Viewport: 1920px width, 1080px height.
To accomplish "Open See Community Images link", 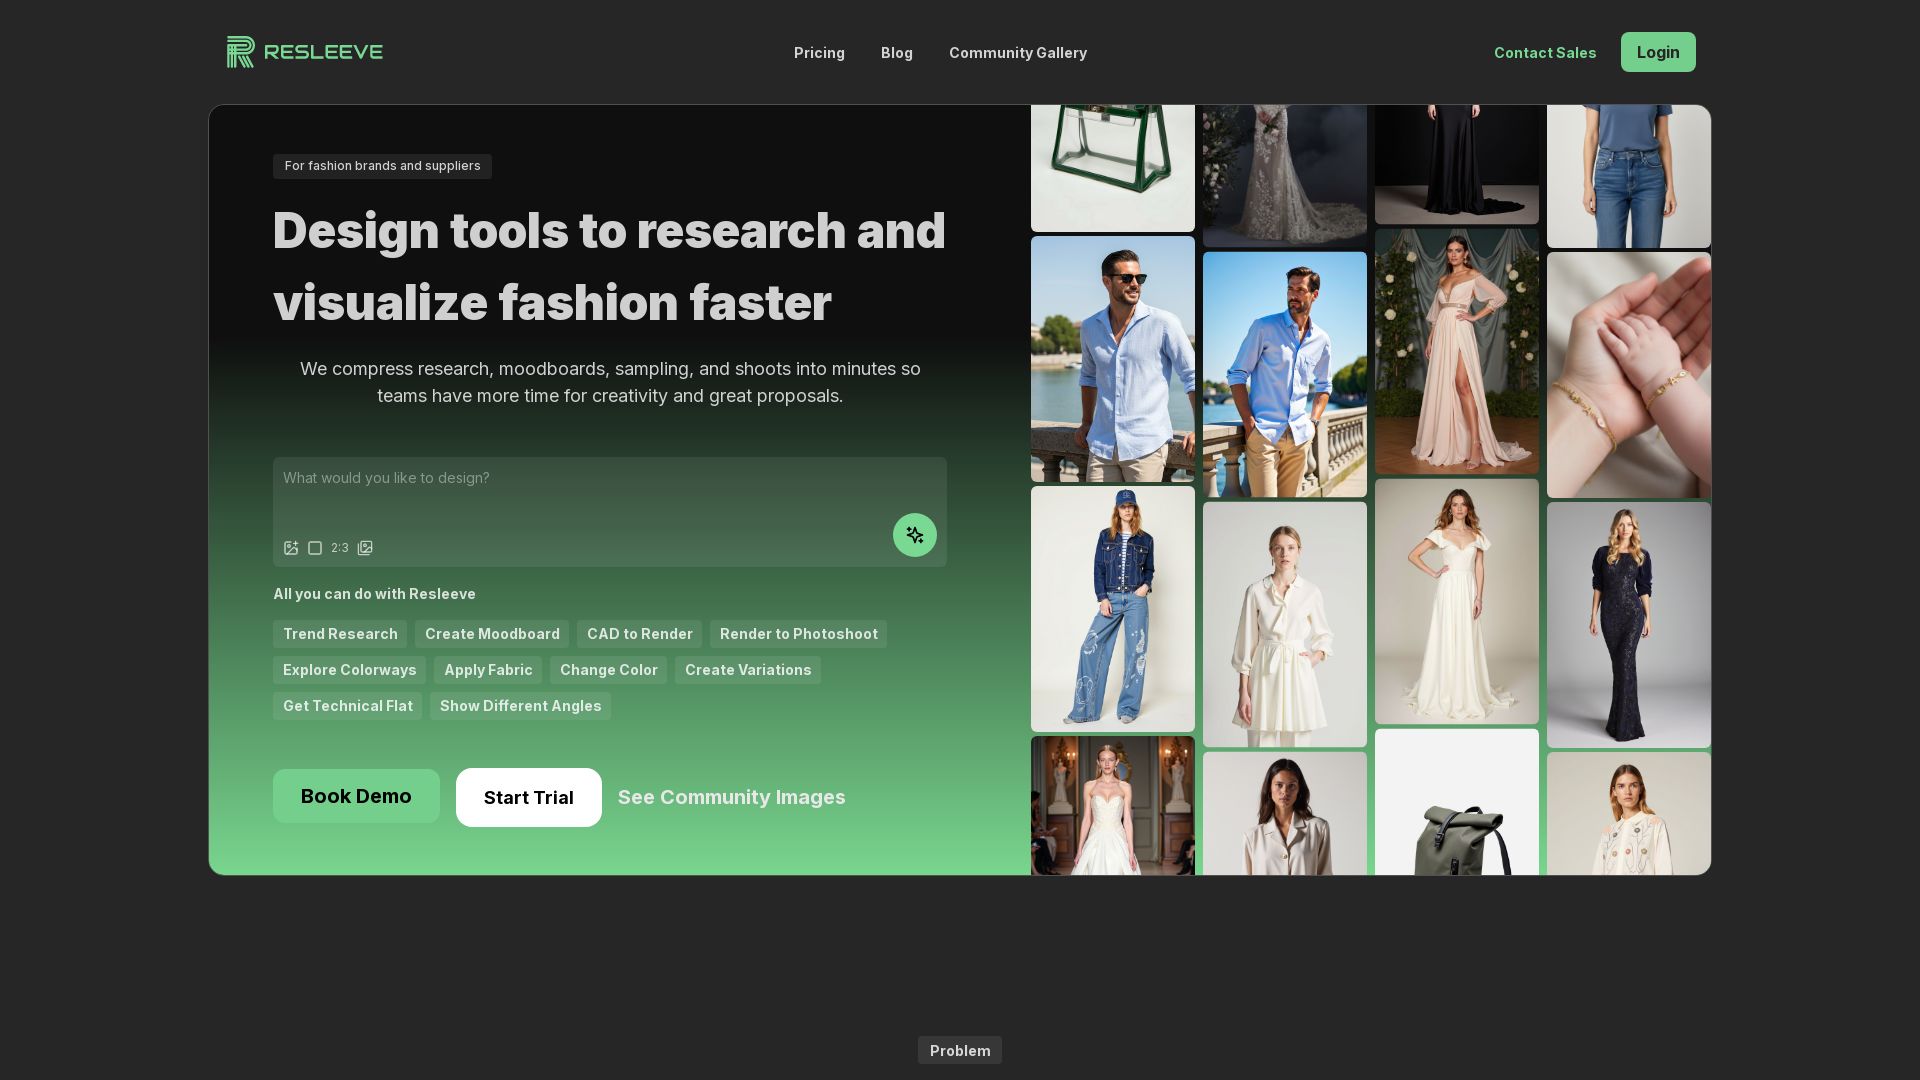I will (x=731, y=797).
